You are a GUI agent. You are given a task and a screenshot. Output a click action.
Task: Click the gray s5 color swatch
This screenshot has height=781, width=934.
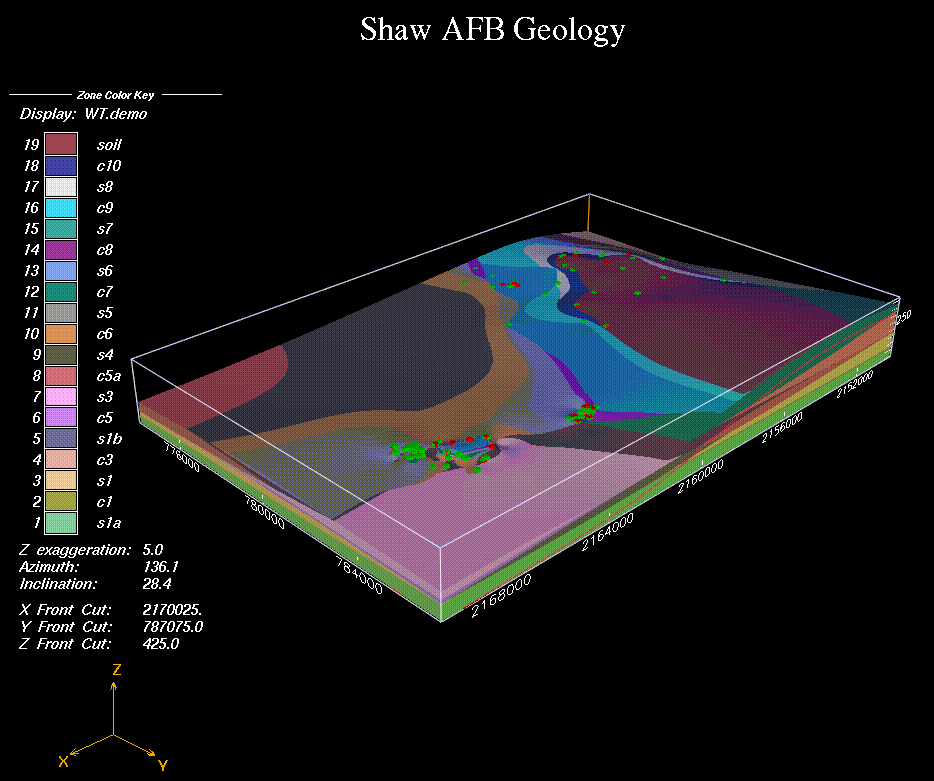pos(61,313)
